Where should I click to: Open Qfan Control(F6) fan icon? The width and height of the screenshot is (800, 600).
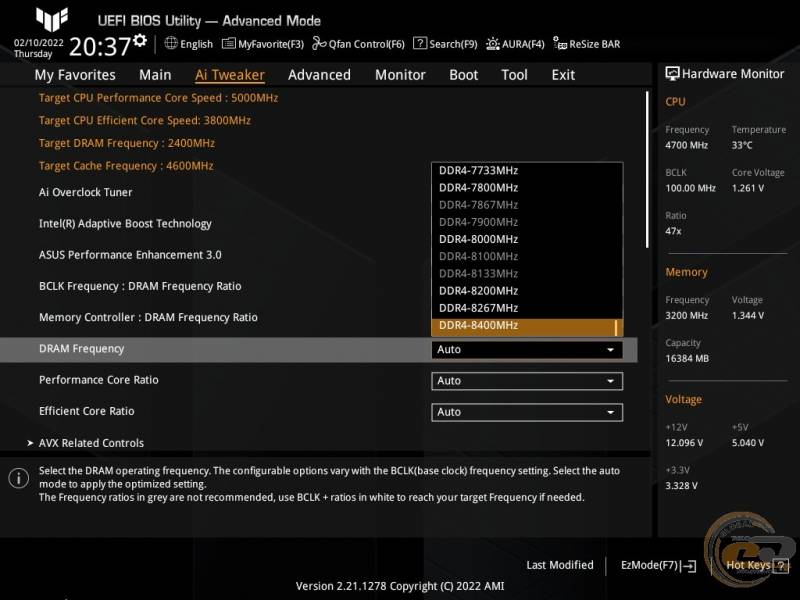point(319,43)
